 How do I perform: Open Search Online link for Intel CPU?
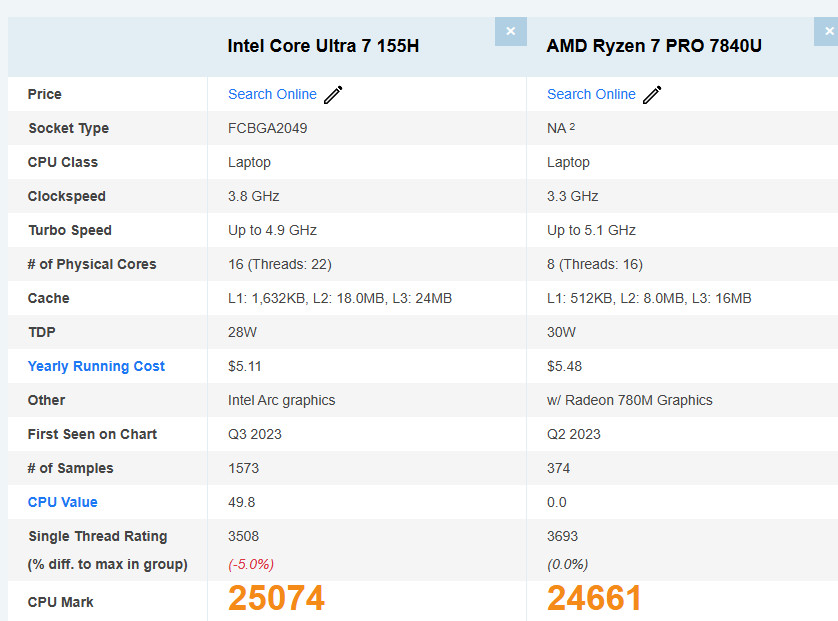pos(272,94)
